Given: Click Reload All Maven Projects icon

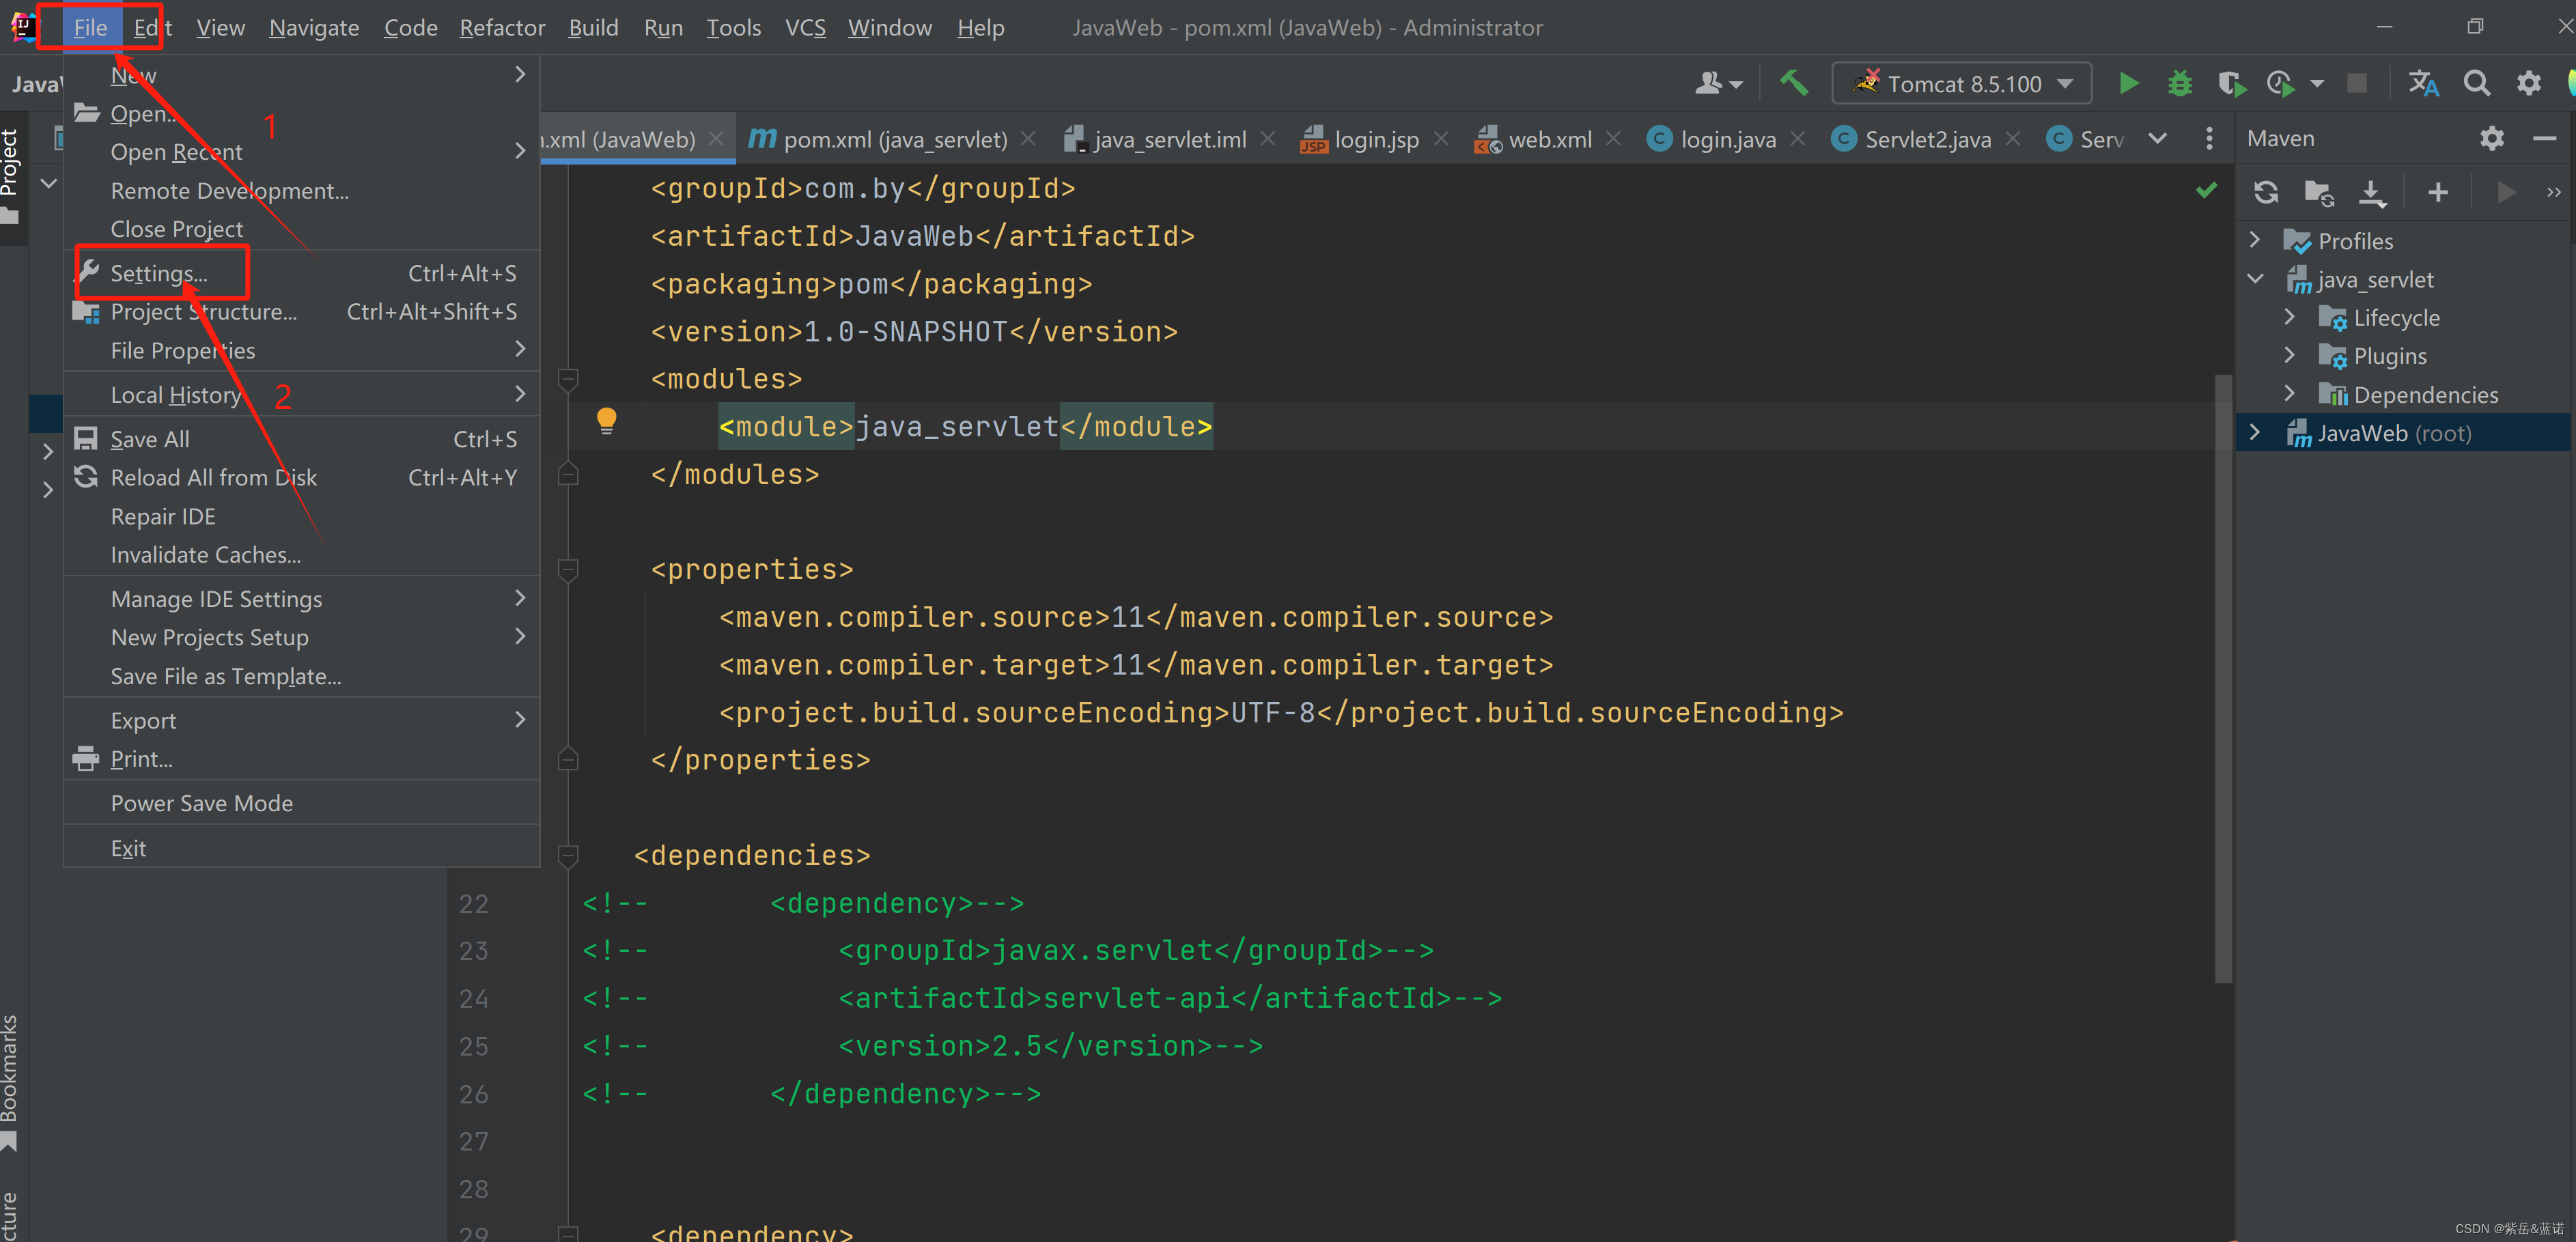Looking at the screenshot, I should [2266, 192].
